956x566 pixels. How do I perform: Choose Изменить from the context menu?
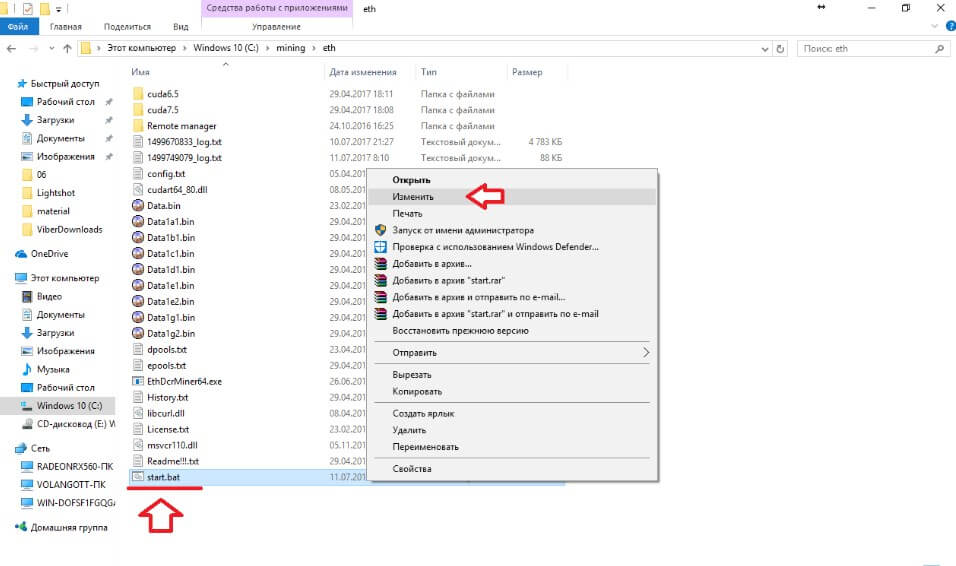click(x=413, y=197)
